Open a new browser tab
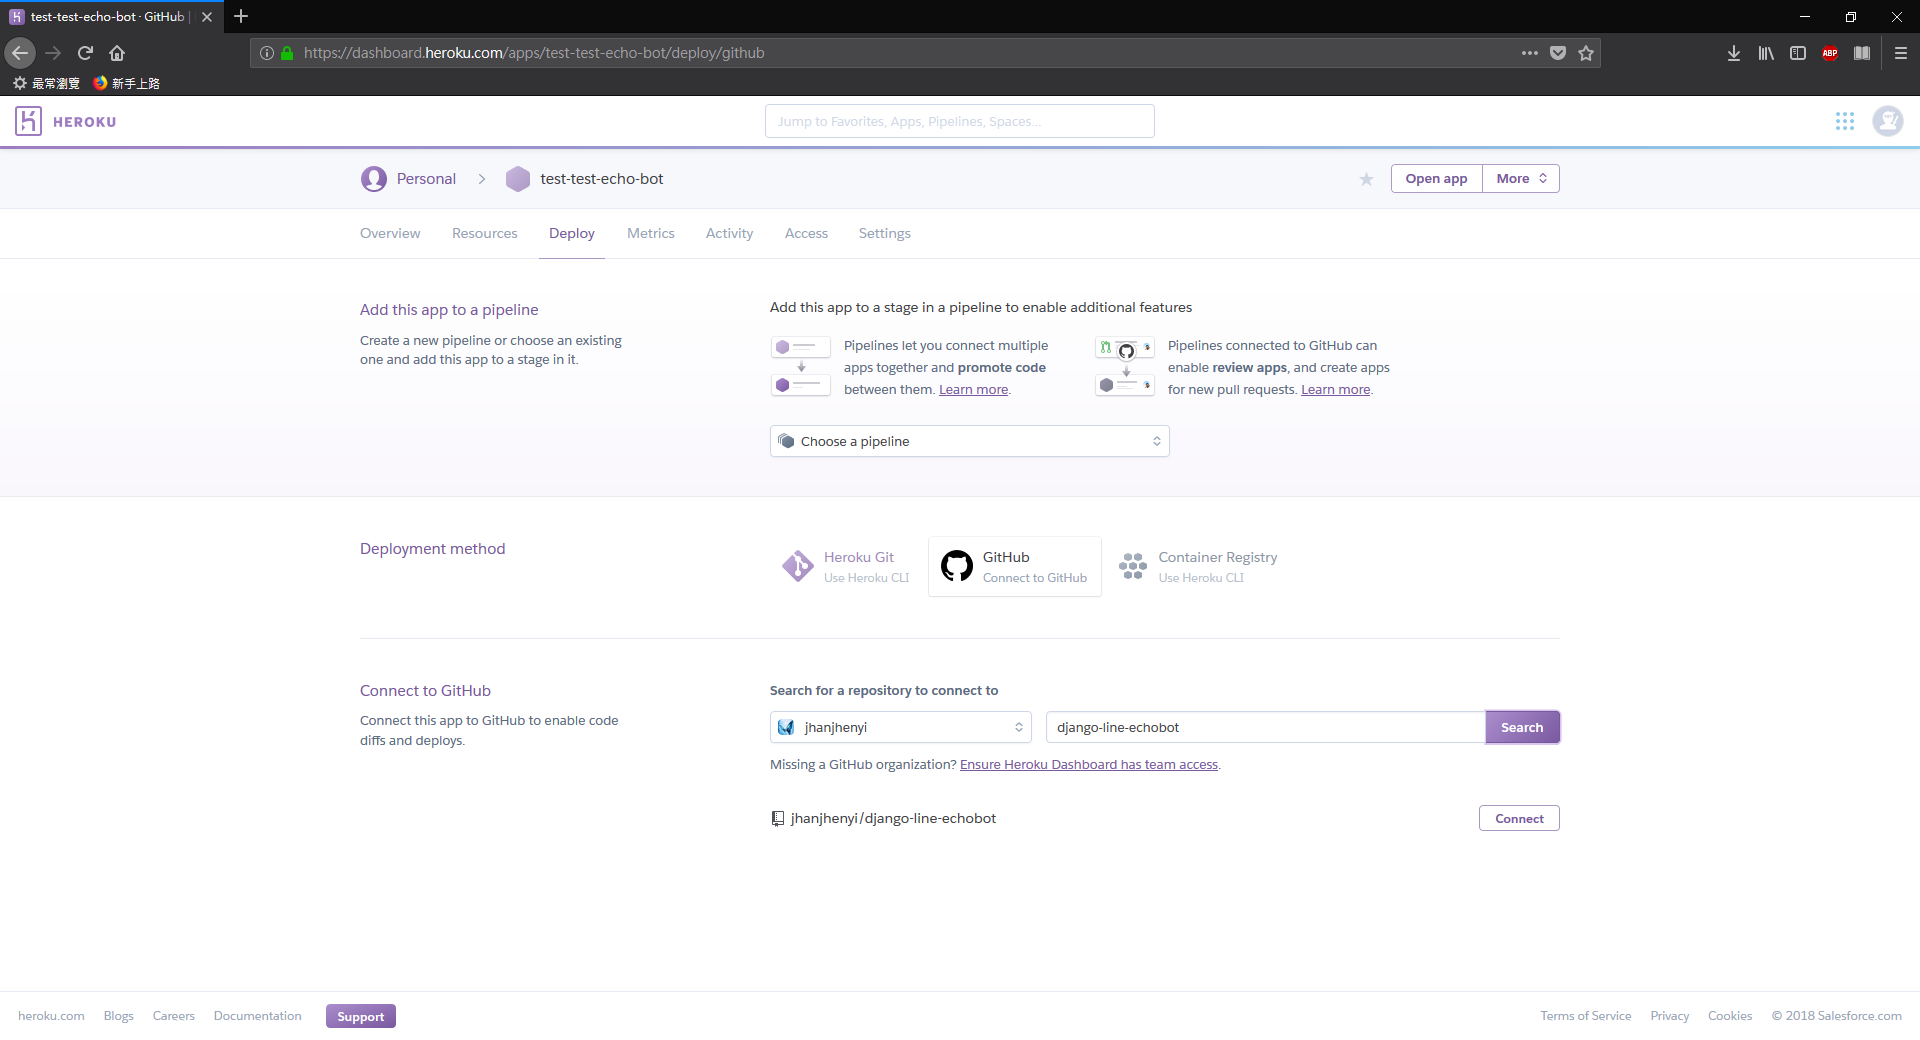Screen dimensions: 1920x1040 [x=241, y=16]
